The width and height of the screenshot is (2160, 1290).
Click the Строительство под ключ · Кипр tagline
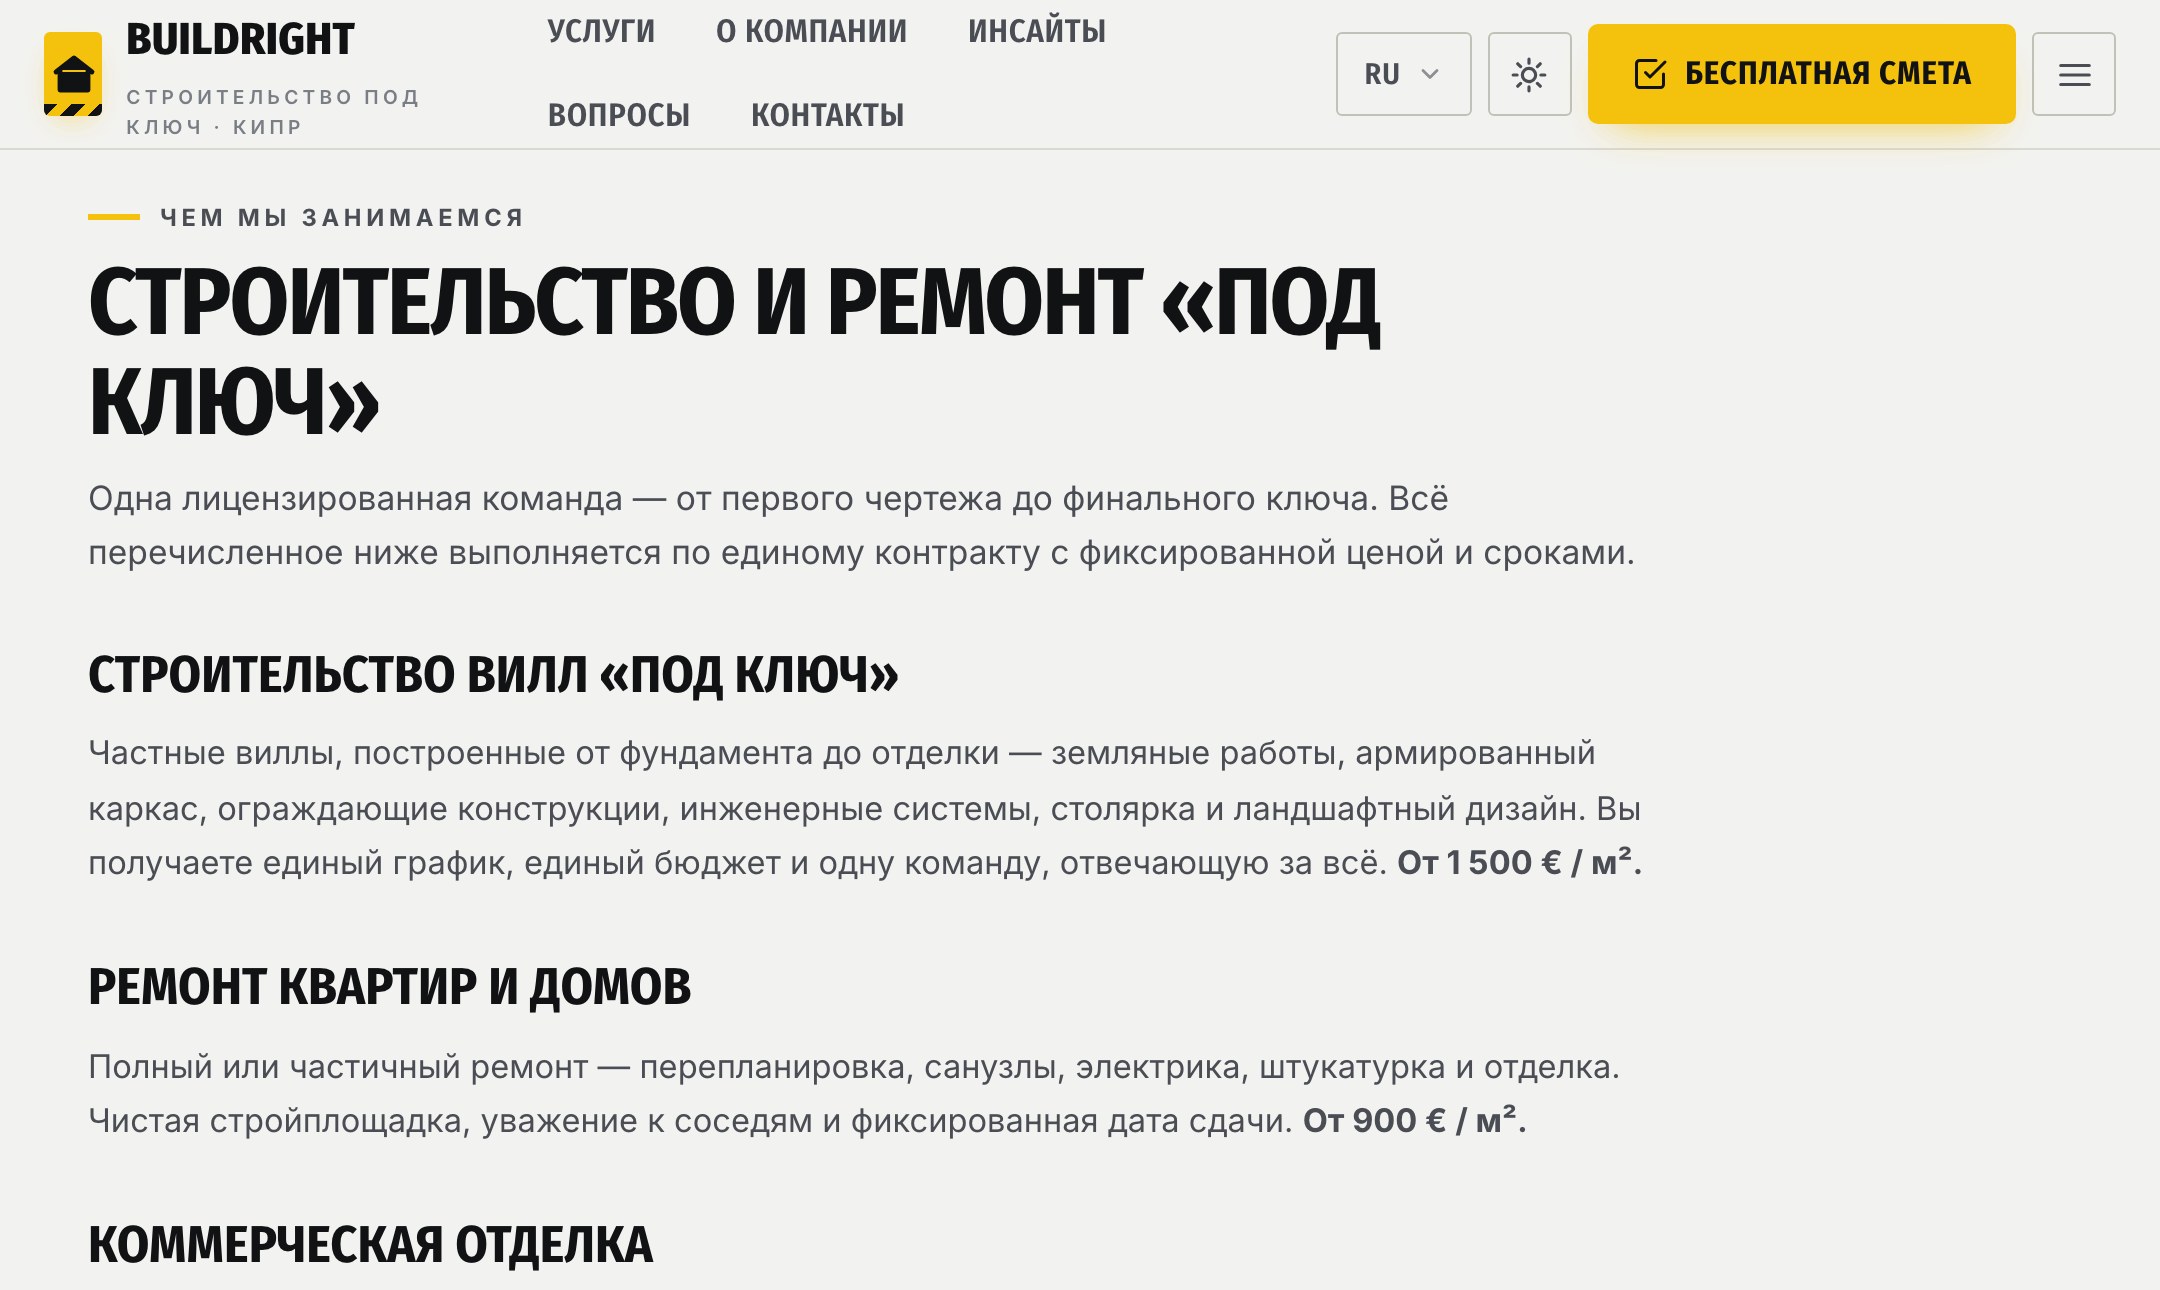273,112
